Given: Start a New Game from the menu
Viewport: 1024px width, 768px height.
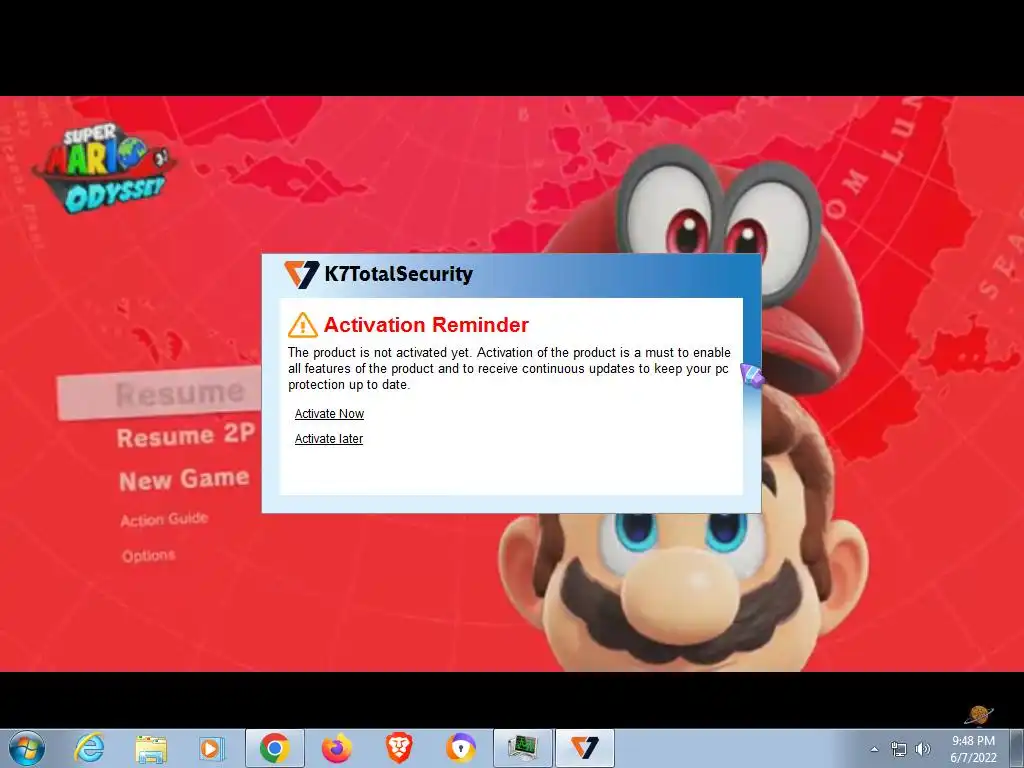Looking at the screenshot, I should pos(184,479).
